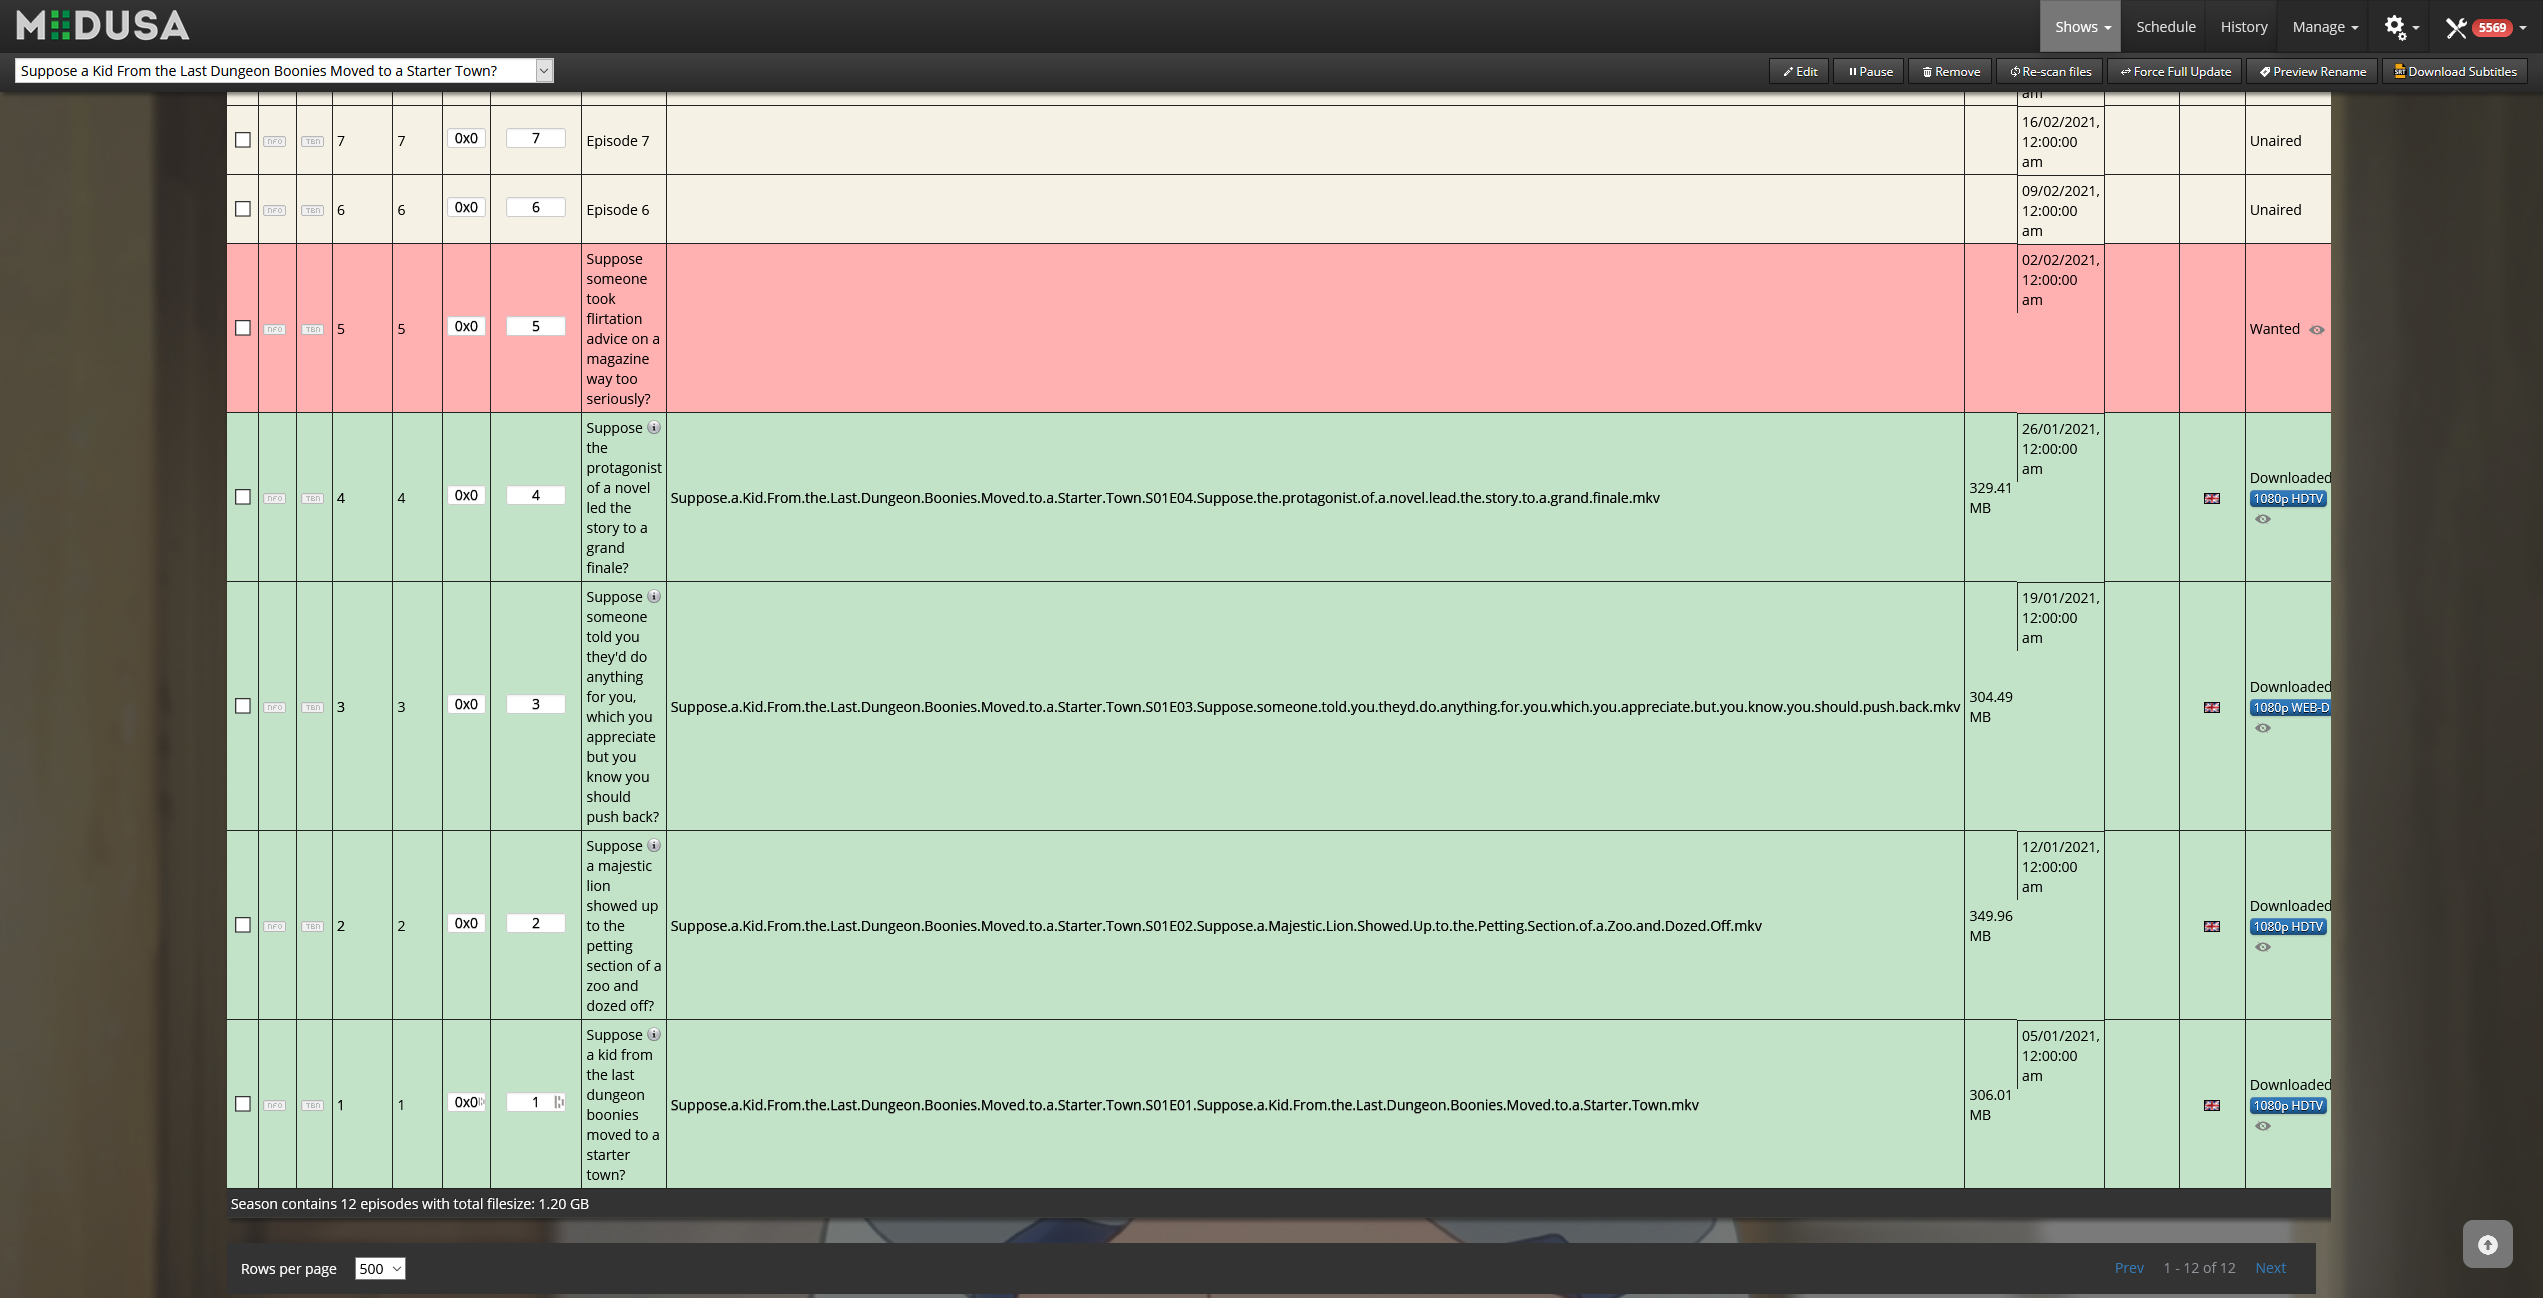Open the gear settings menu
The height and width of the screenshot is (1298, 2543).
[x=2401, y=27]
